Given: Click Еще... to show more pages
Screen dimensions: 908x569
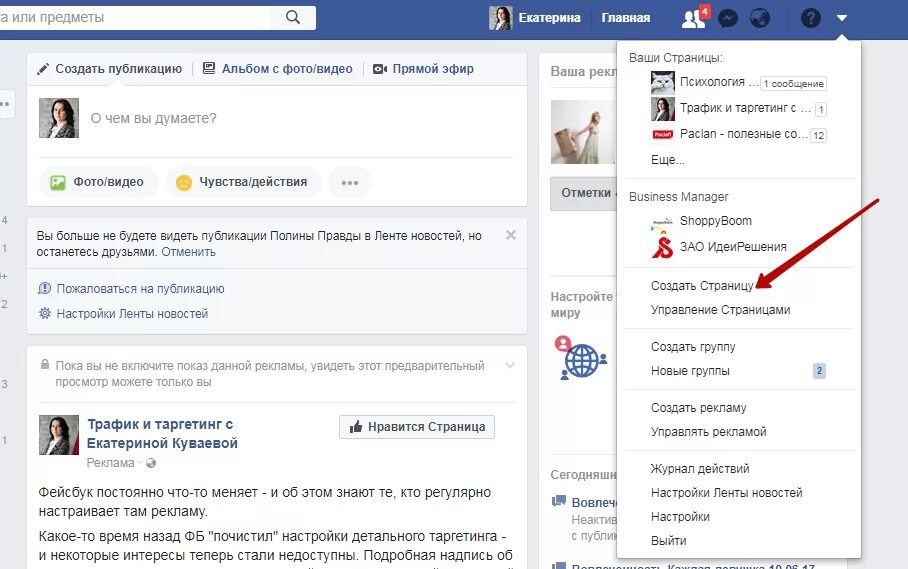Looking at the screenshot, I should [668, 160].
